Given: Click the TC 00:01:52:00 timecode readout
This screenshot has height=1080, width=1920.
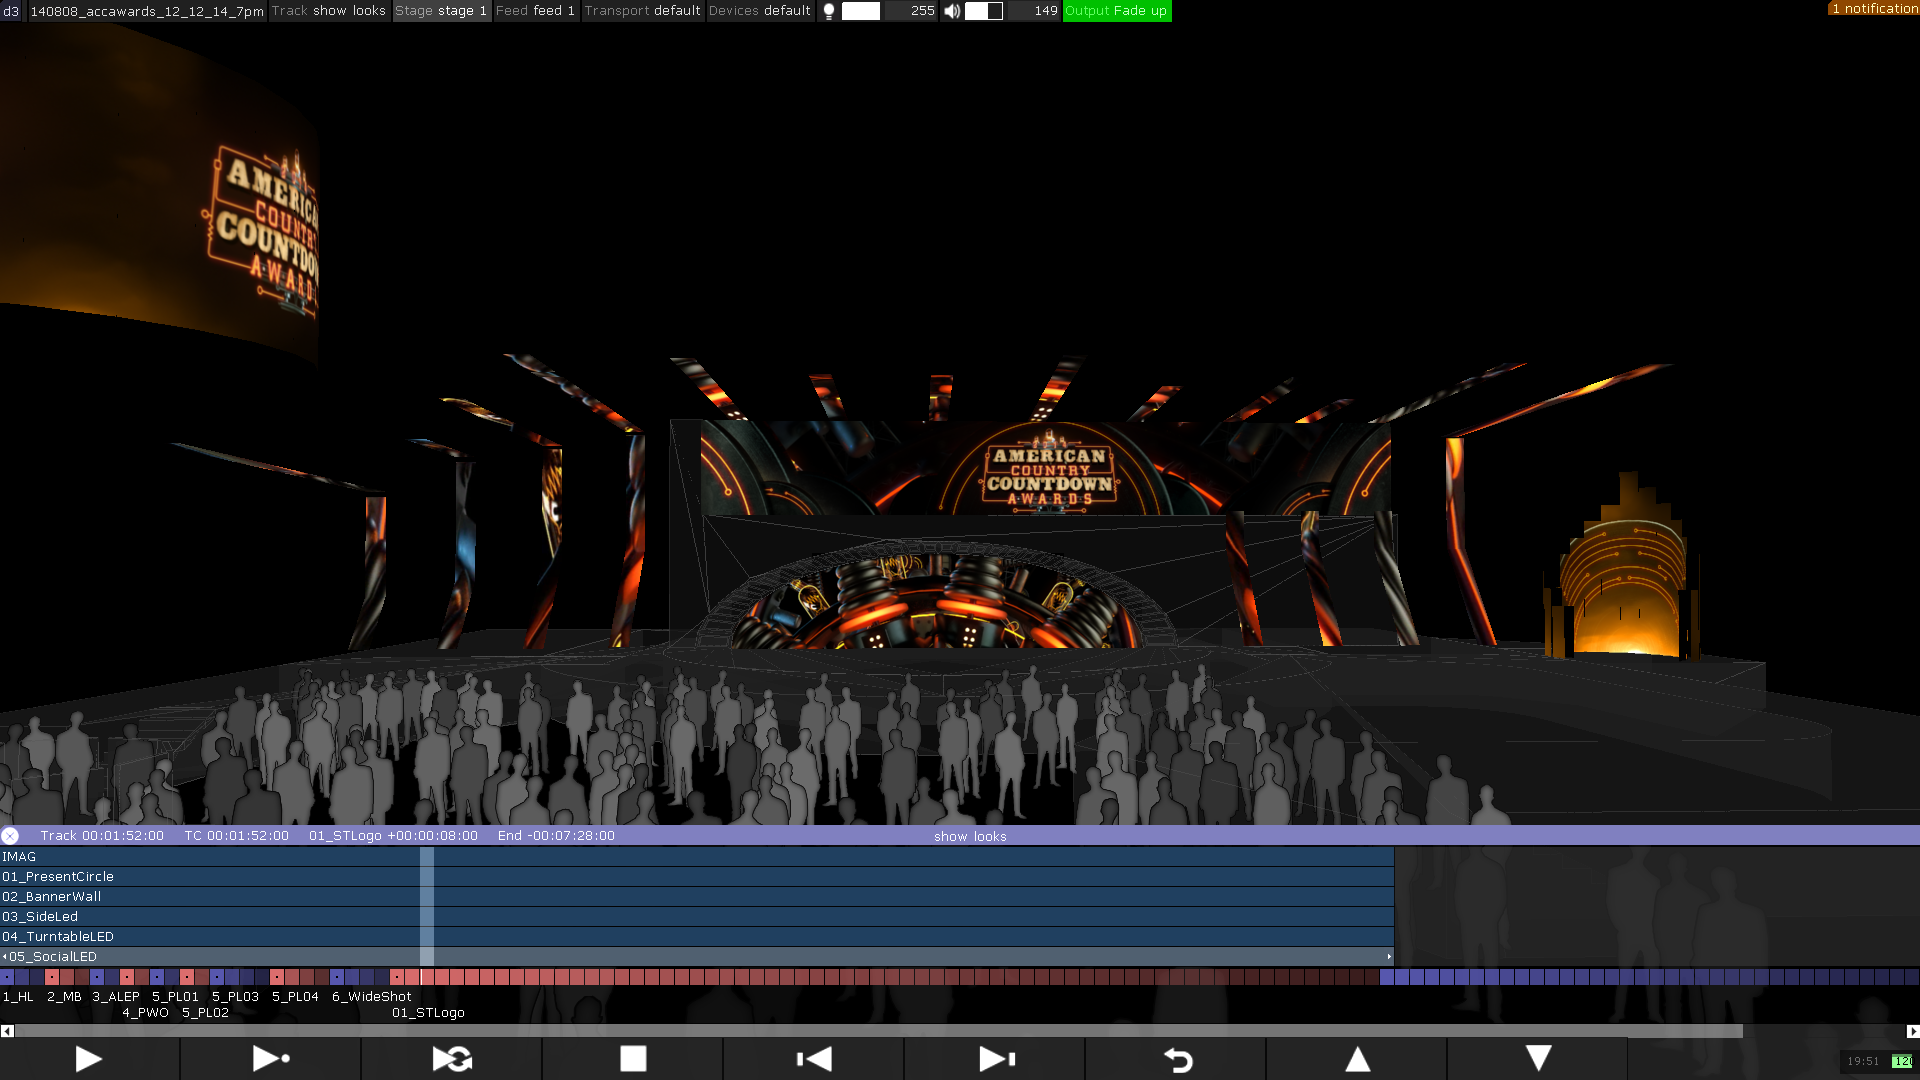Looking at the screenshot, I should coord(236,836).
